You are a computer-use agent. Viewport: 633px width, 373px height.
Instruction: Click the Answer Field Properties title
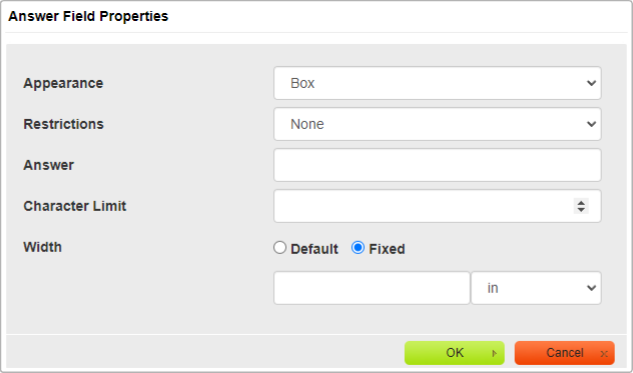pos(88,16)
